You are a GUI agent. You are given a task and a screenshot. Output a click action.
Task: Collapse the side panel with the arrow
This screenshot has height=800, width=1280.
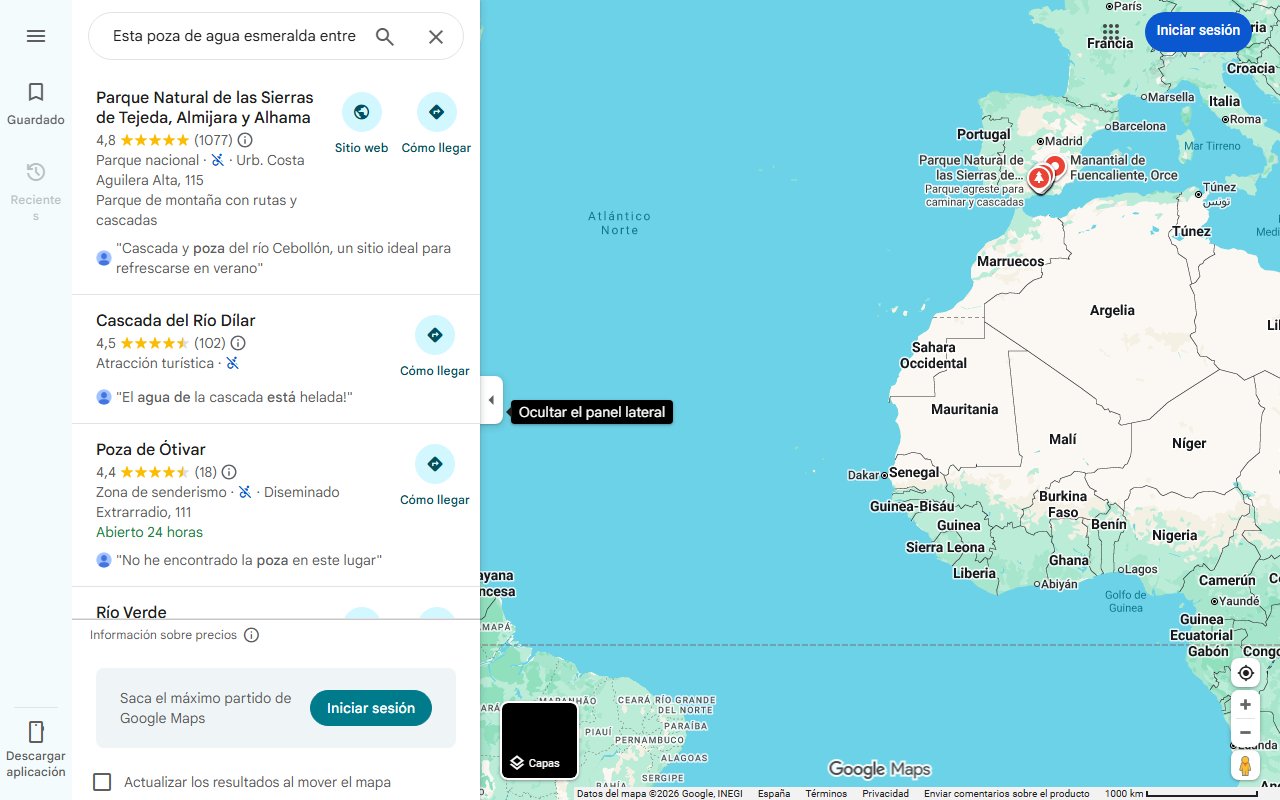(x=491, y=400)
